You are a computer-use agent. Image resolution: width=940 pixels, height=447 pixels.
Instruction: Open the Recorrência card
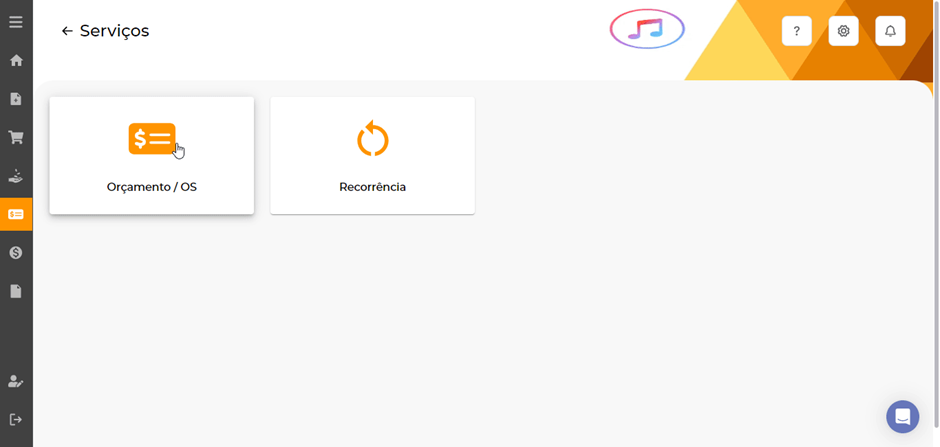(x=372, y=155)
